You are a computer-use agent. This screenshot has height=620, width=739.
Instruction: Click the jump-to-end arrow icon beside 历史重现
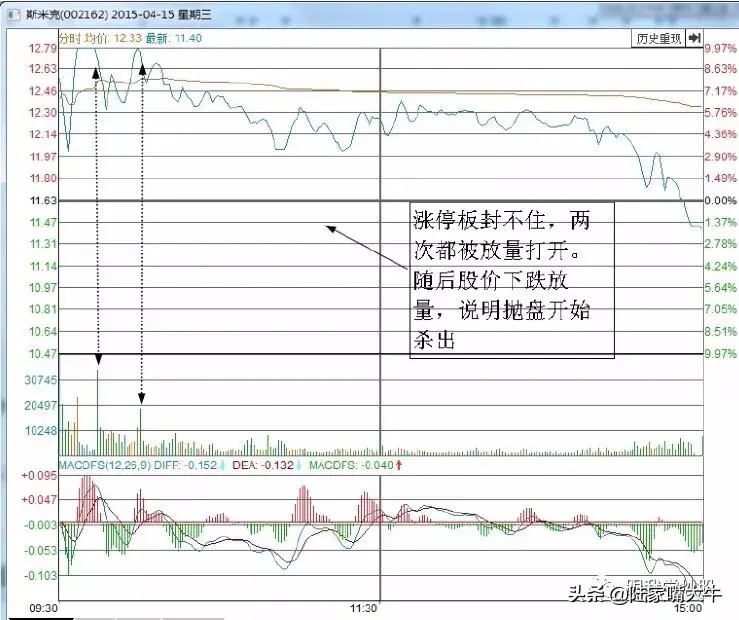(x=694, y=39)
